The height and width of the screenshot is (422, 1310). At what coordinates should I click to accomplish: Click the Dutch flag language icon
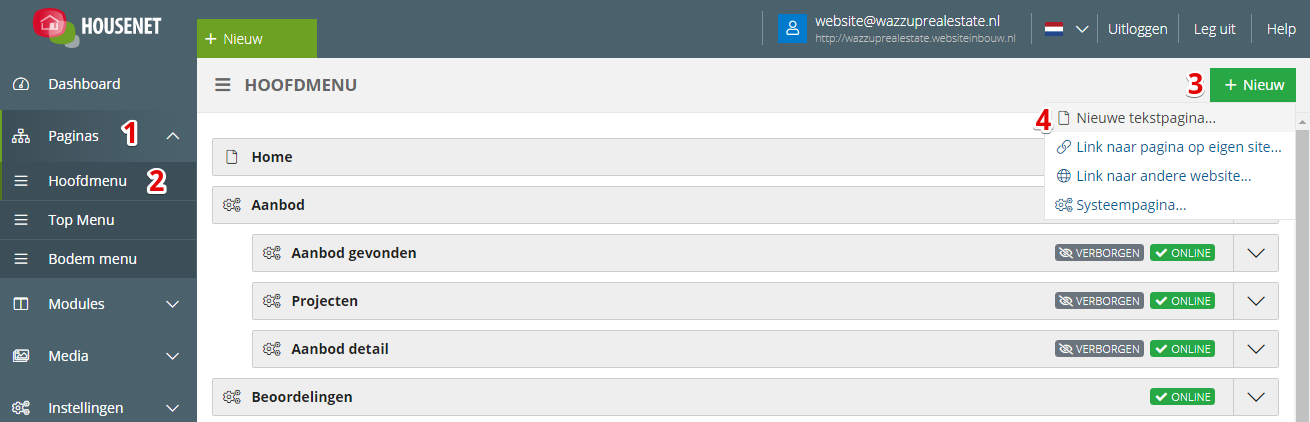click(x=1054, y=29)
